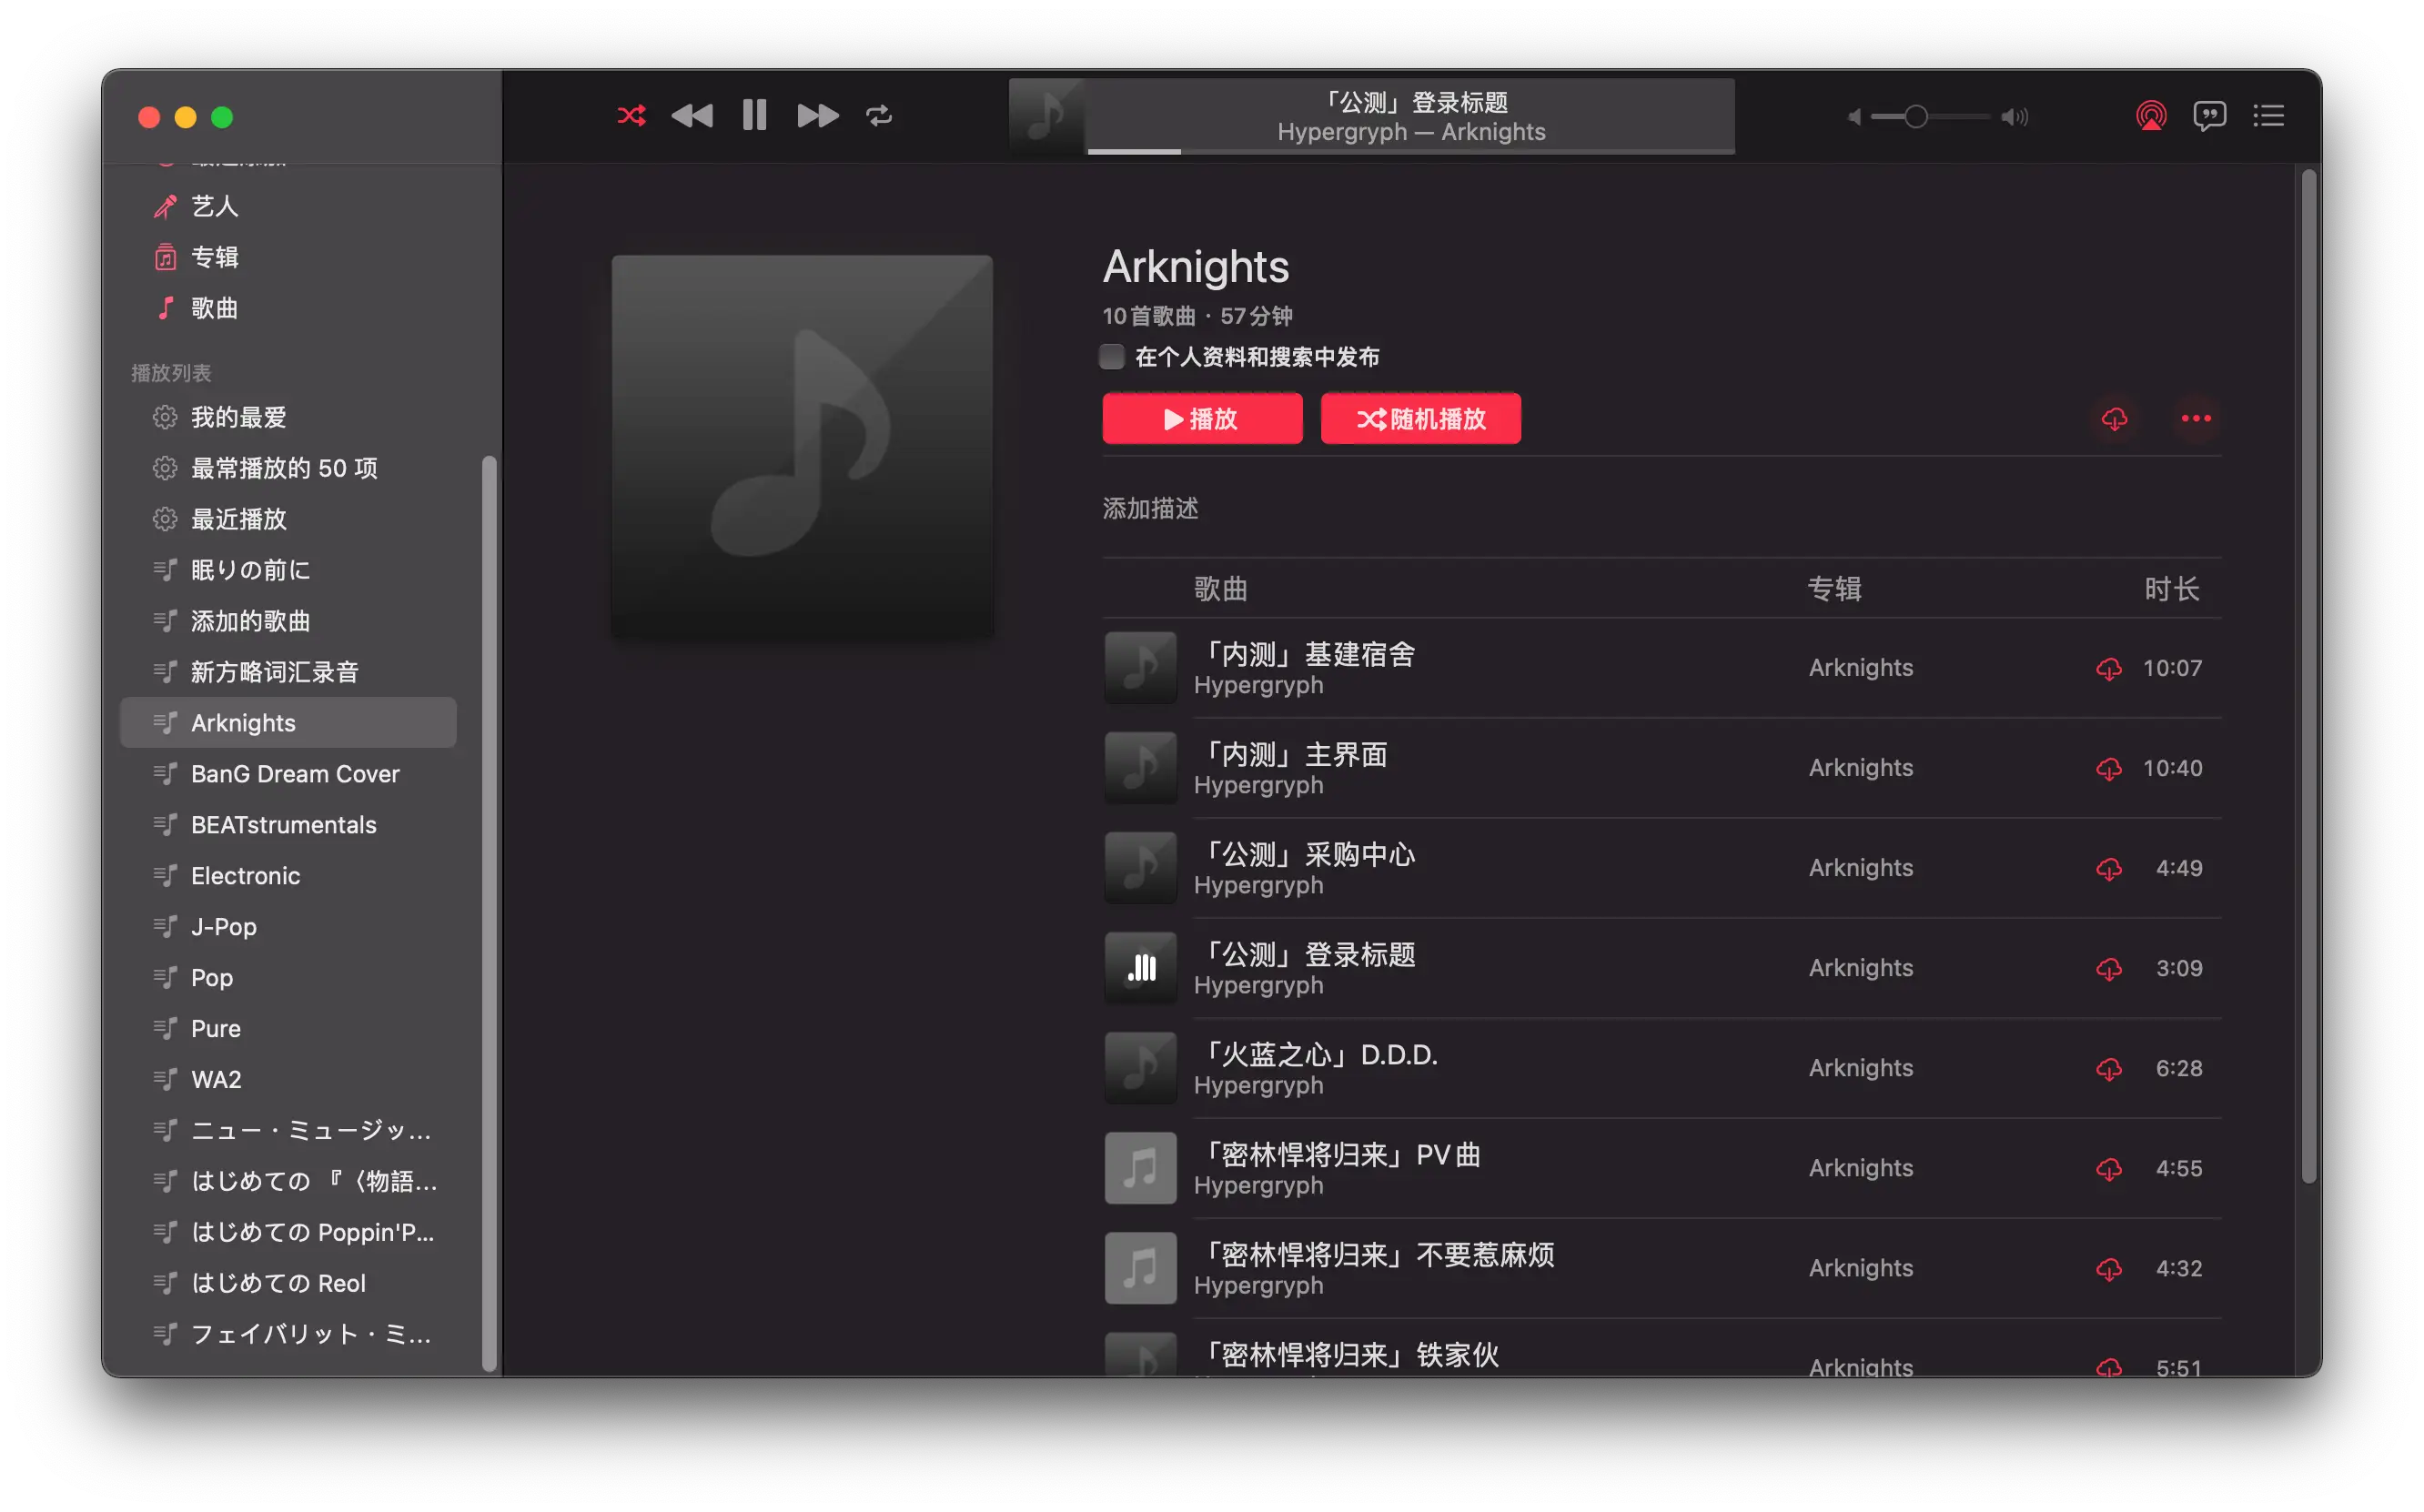
Task: Download 「密林悍将归来」PV曲 from cloud
Action: tap(2108, 1168)
